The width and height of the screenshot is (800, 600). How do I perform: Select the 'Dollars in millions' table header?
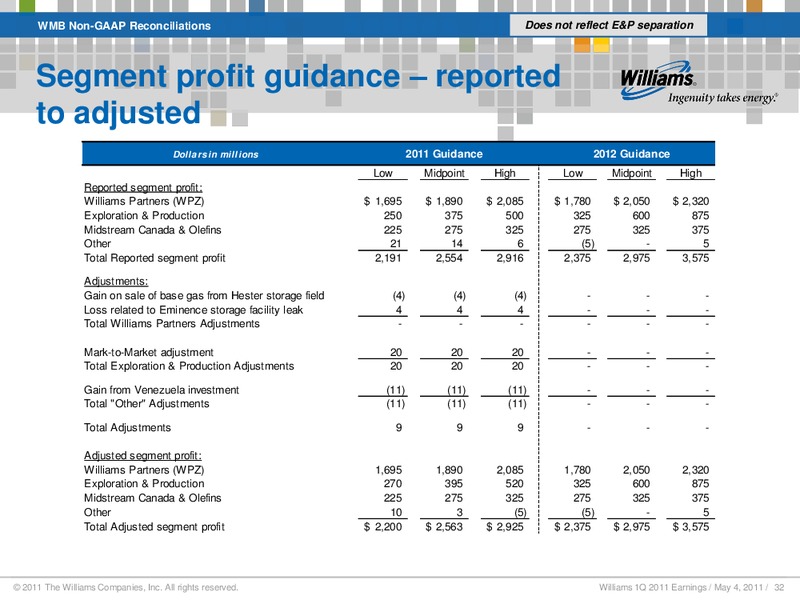(x=215, y=154)
